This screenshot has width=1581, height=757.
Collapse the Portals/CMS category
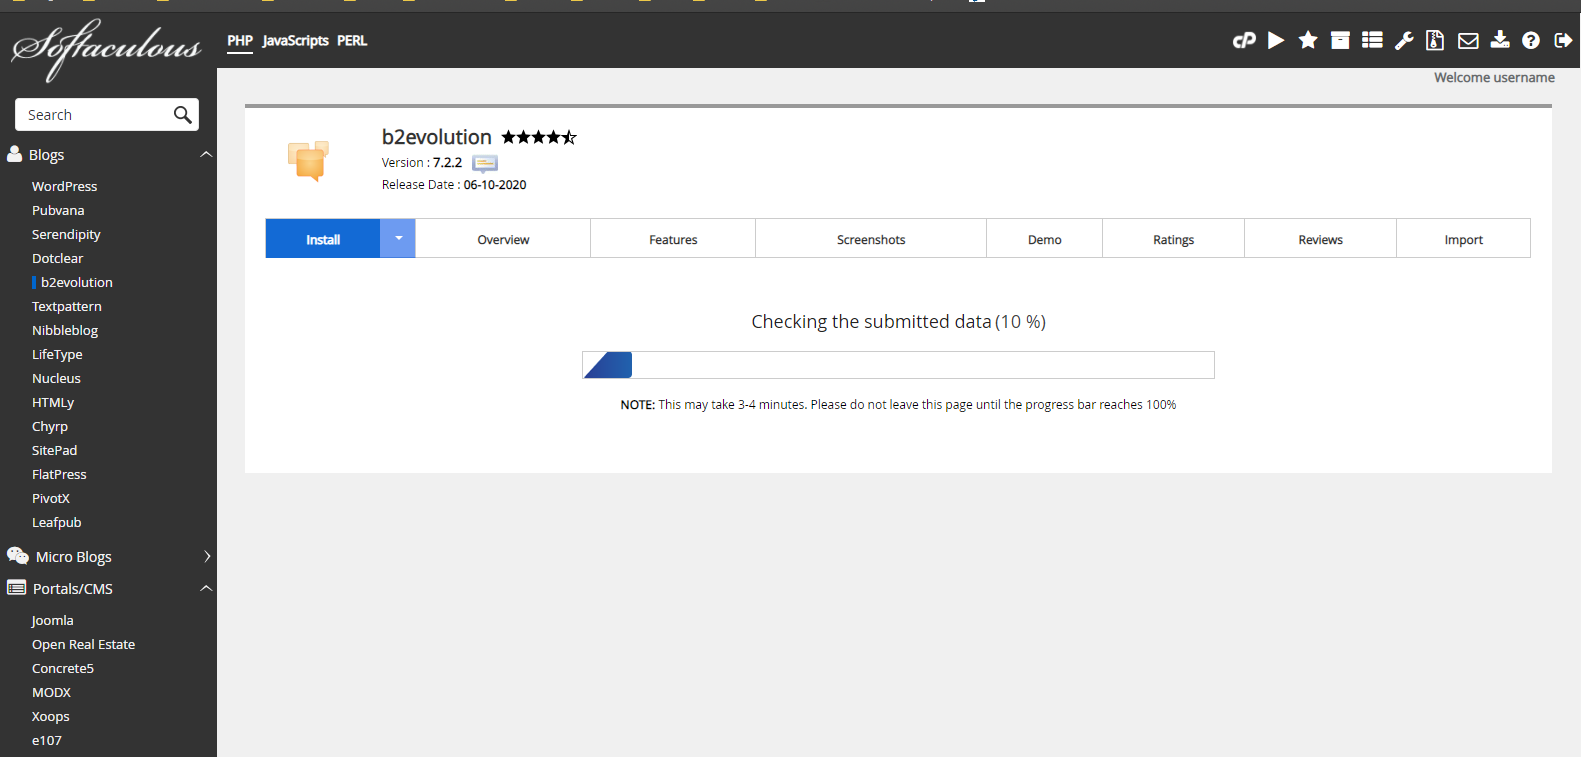point(206,588)
